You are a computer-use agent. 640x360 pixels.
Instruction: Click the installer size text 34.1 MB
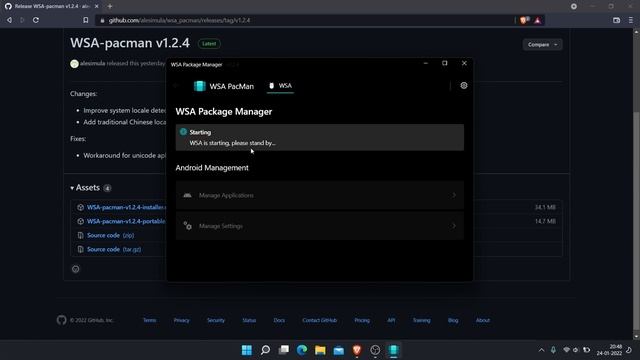[545, 207]
